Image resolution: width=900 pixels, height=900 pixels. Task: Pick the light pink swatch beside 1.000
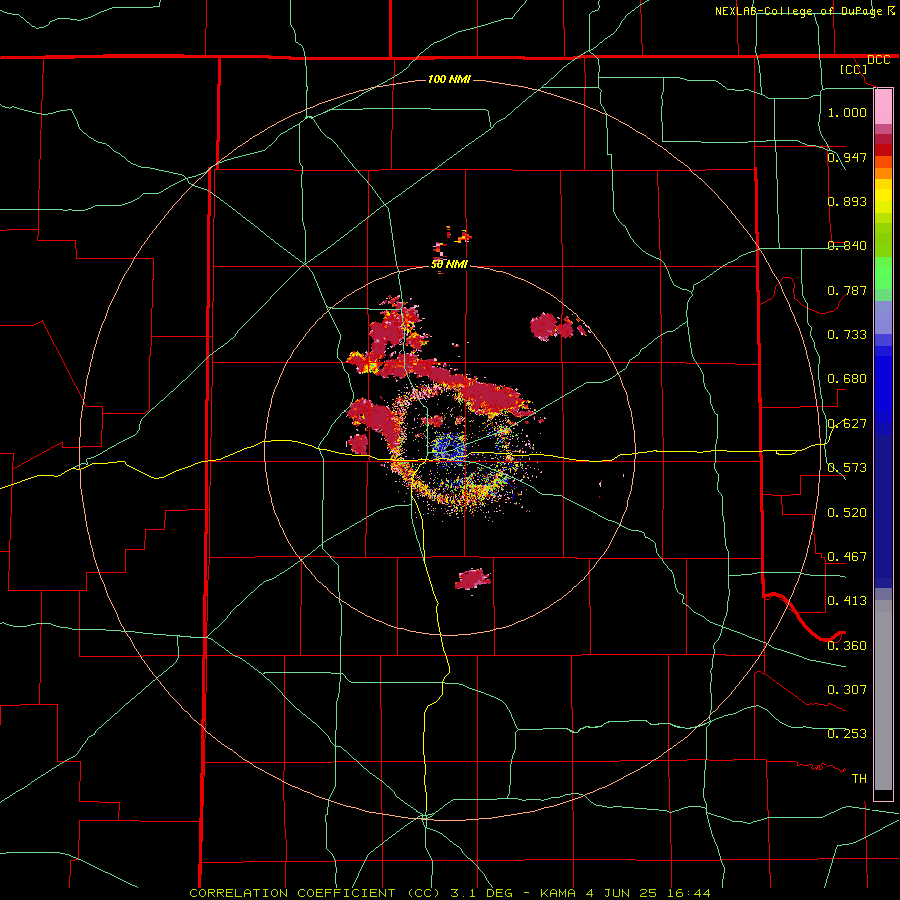tap(883, 107)
